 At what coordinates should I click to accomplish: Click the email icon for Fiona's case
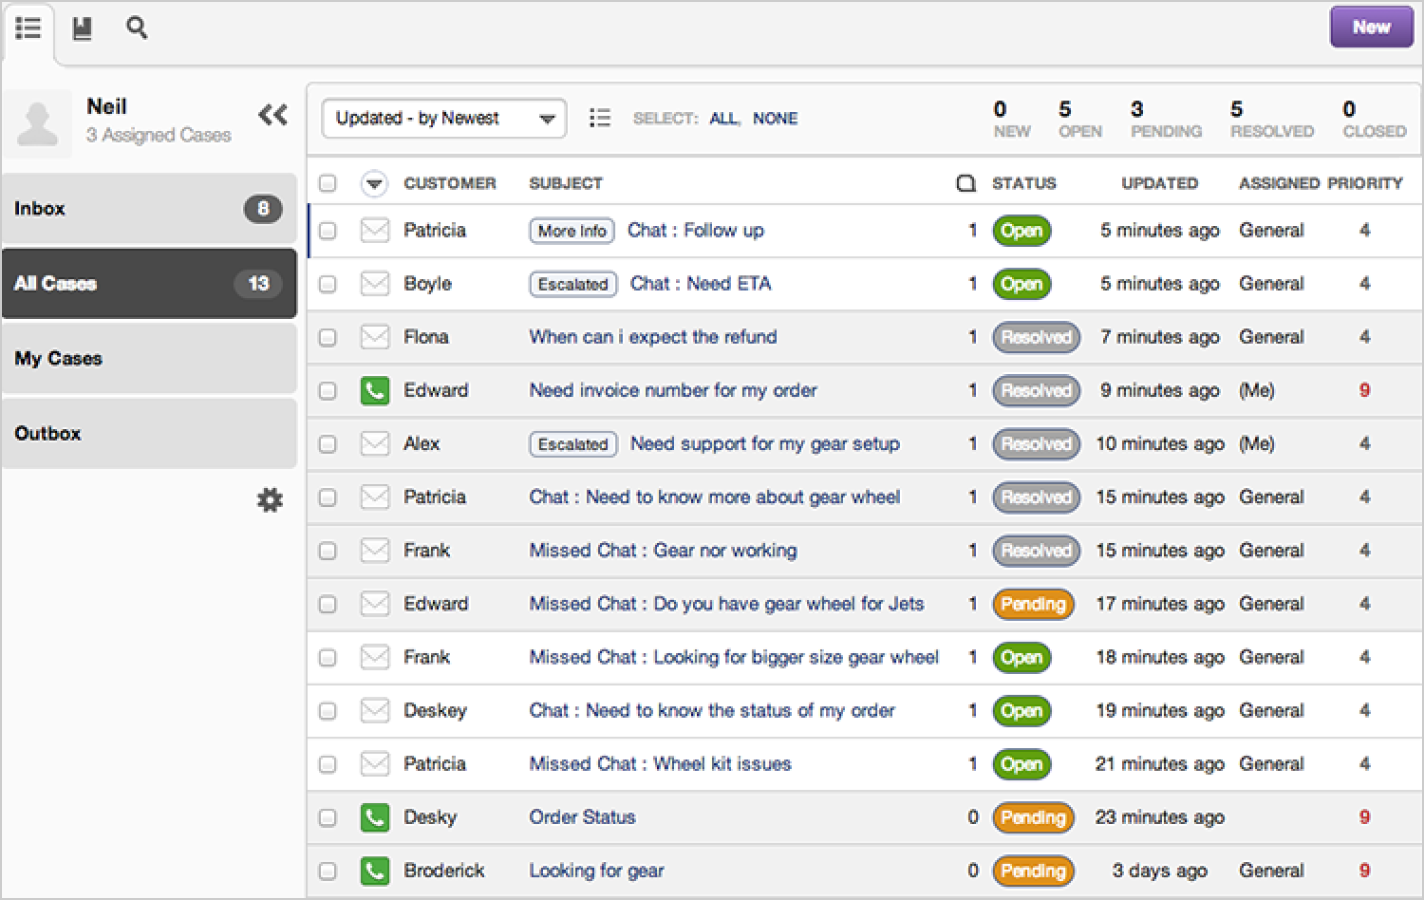(375, 337)
